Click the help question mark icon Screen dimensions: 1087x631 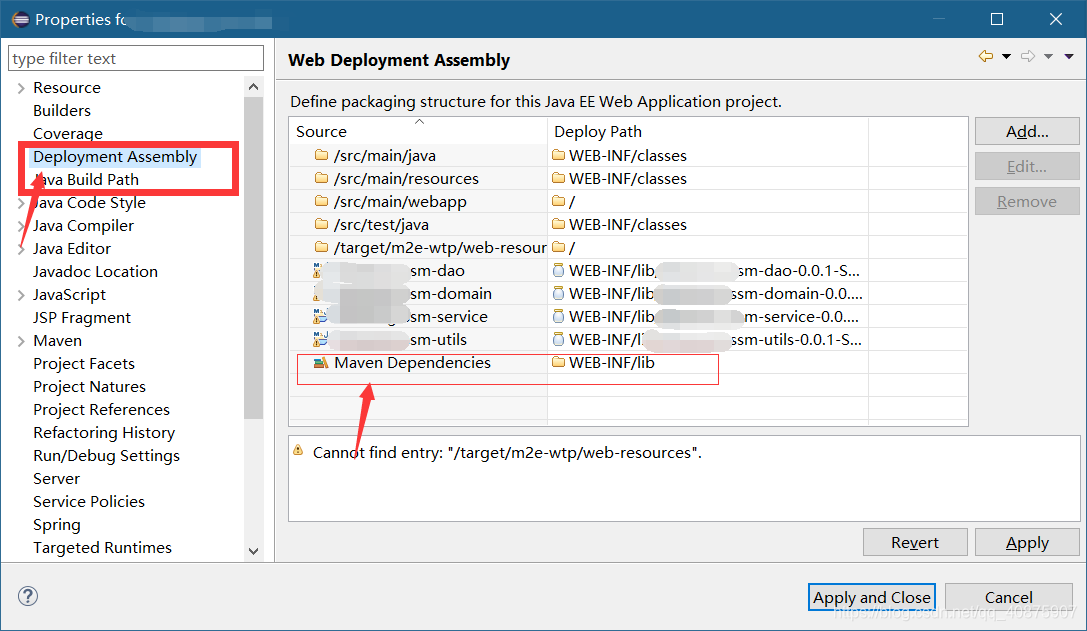click(x=28, y=596)
